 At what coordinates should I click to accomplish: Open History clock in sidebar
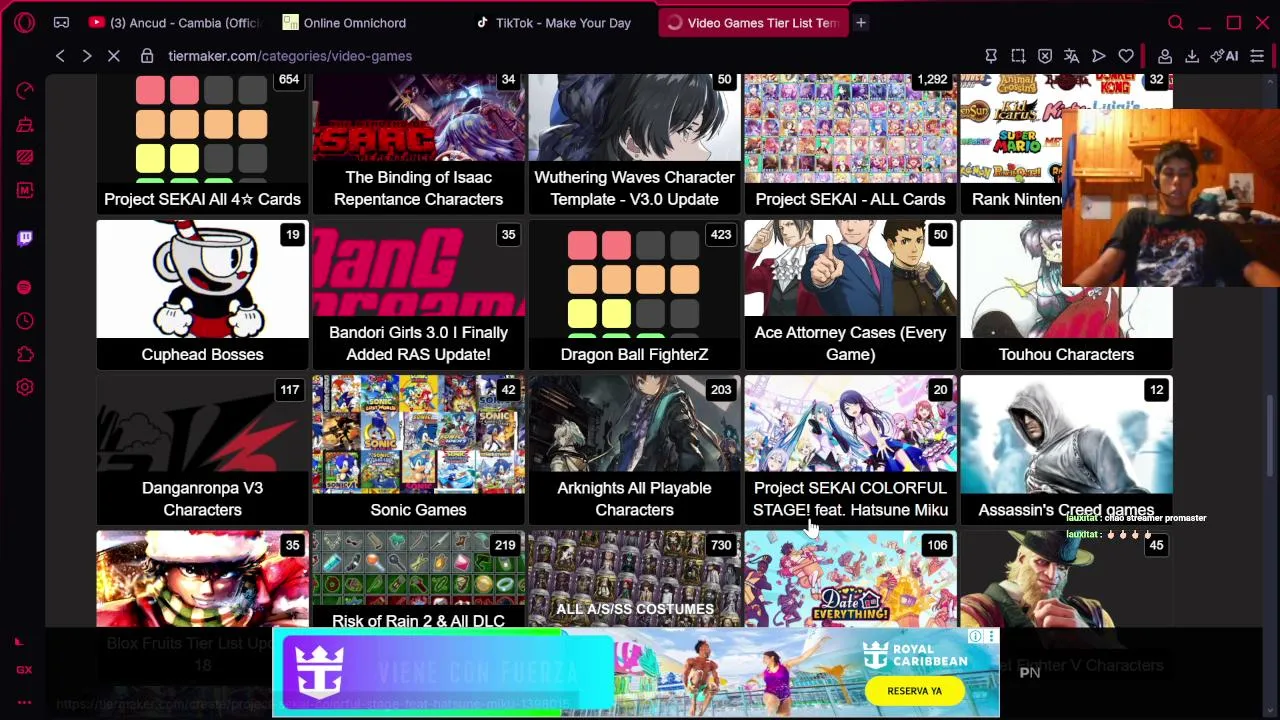(25, 321)
